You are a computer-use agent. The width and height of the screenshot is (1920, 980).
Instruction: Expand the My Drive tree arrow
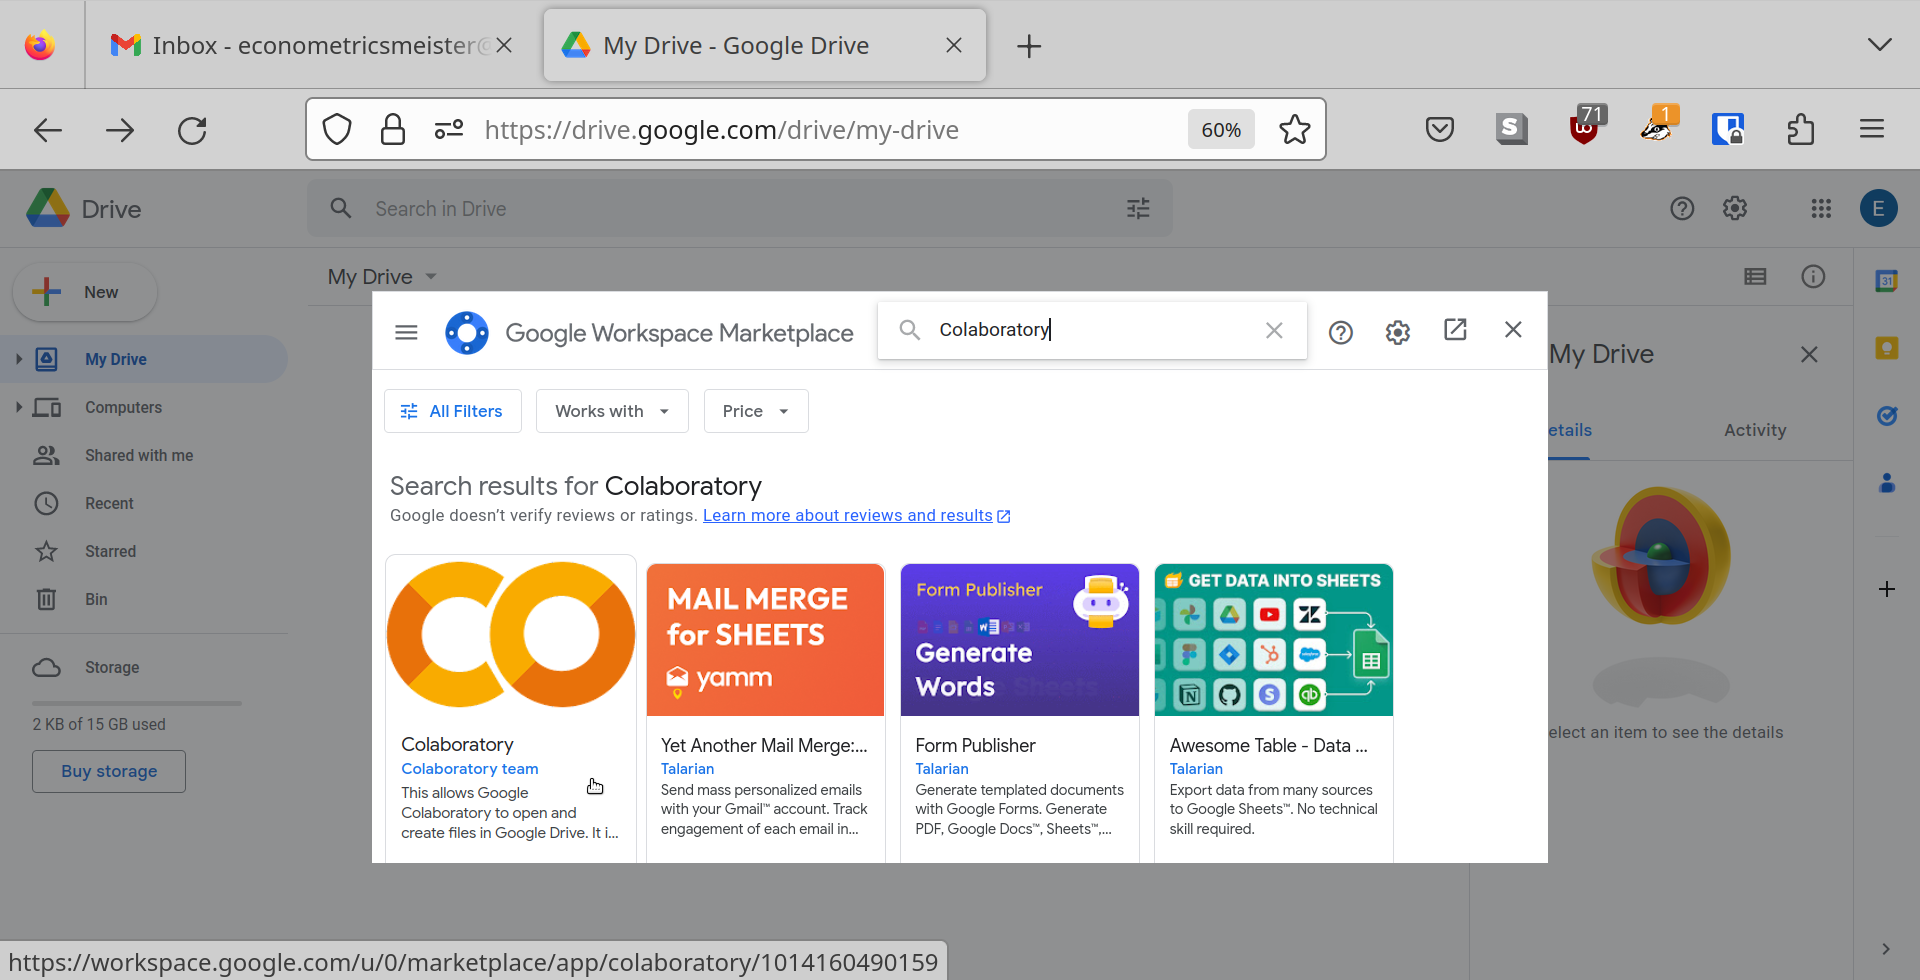pyautogui.click(x=18, y=359)
